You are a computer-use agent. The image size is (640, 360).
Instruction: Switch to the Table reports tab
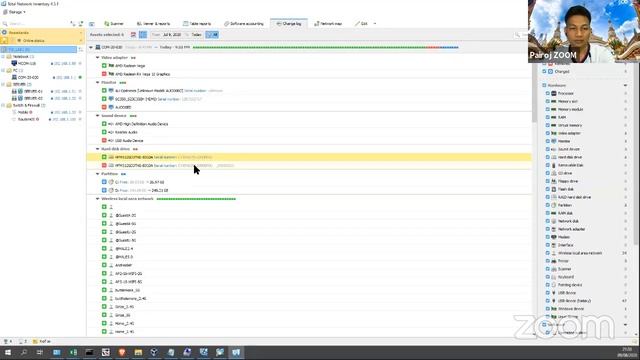(x=197, y=24)
